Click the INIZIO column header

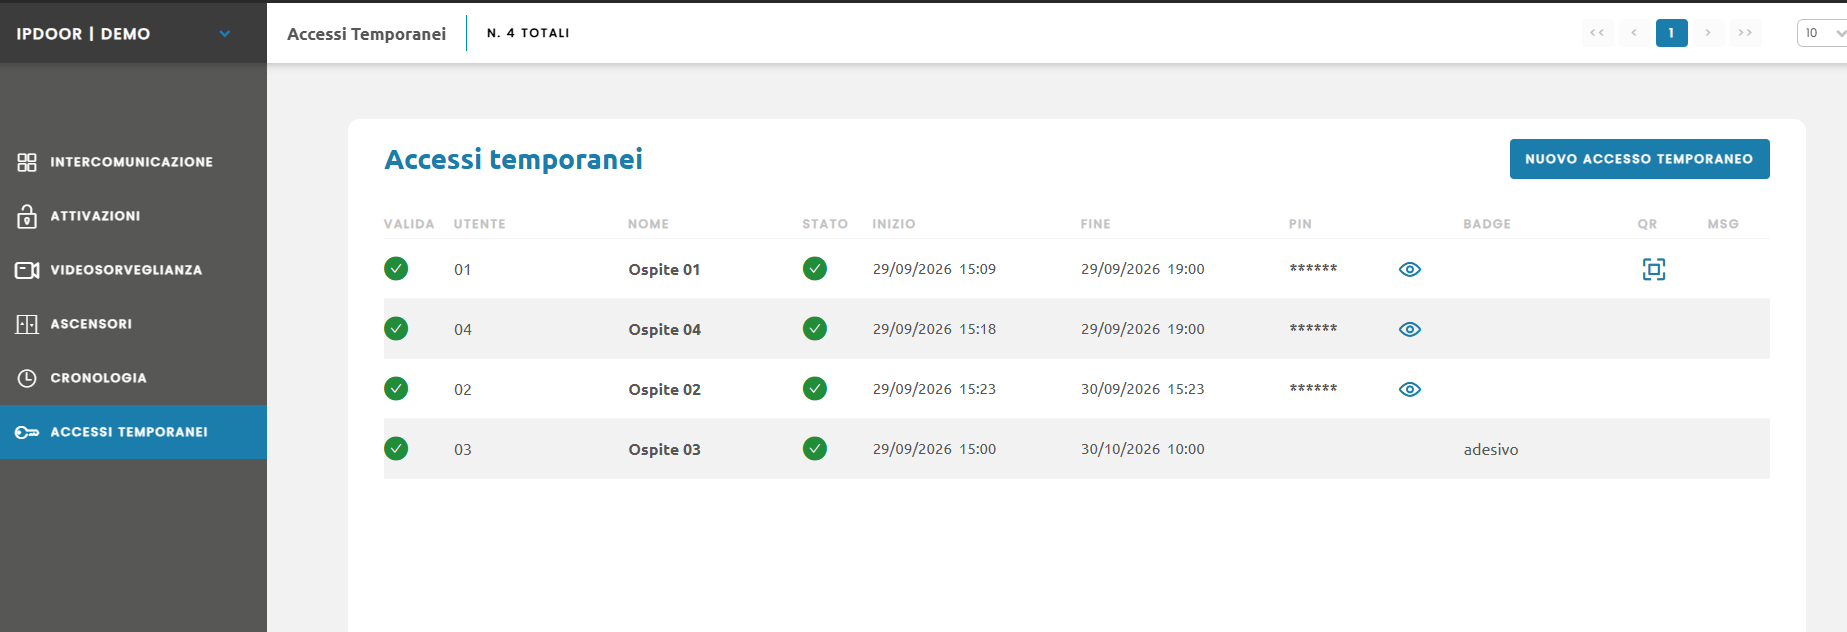[x=894, y=224]
